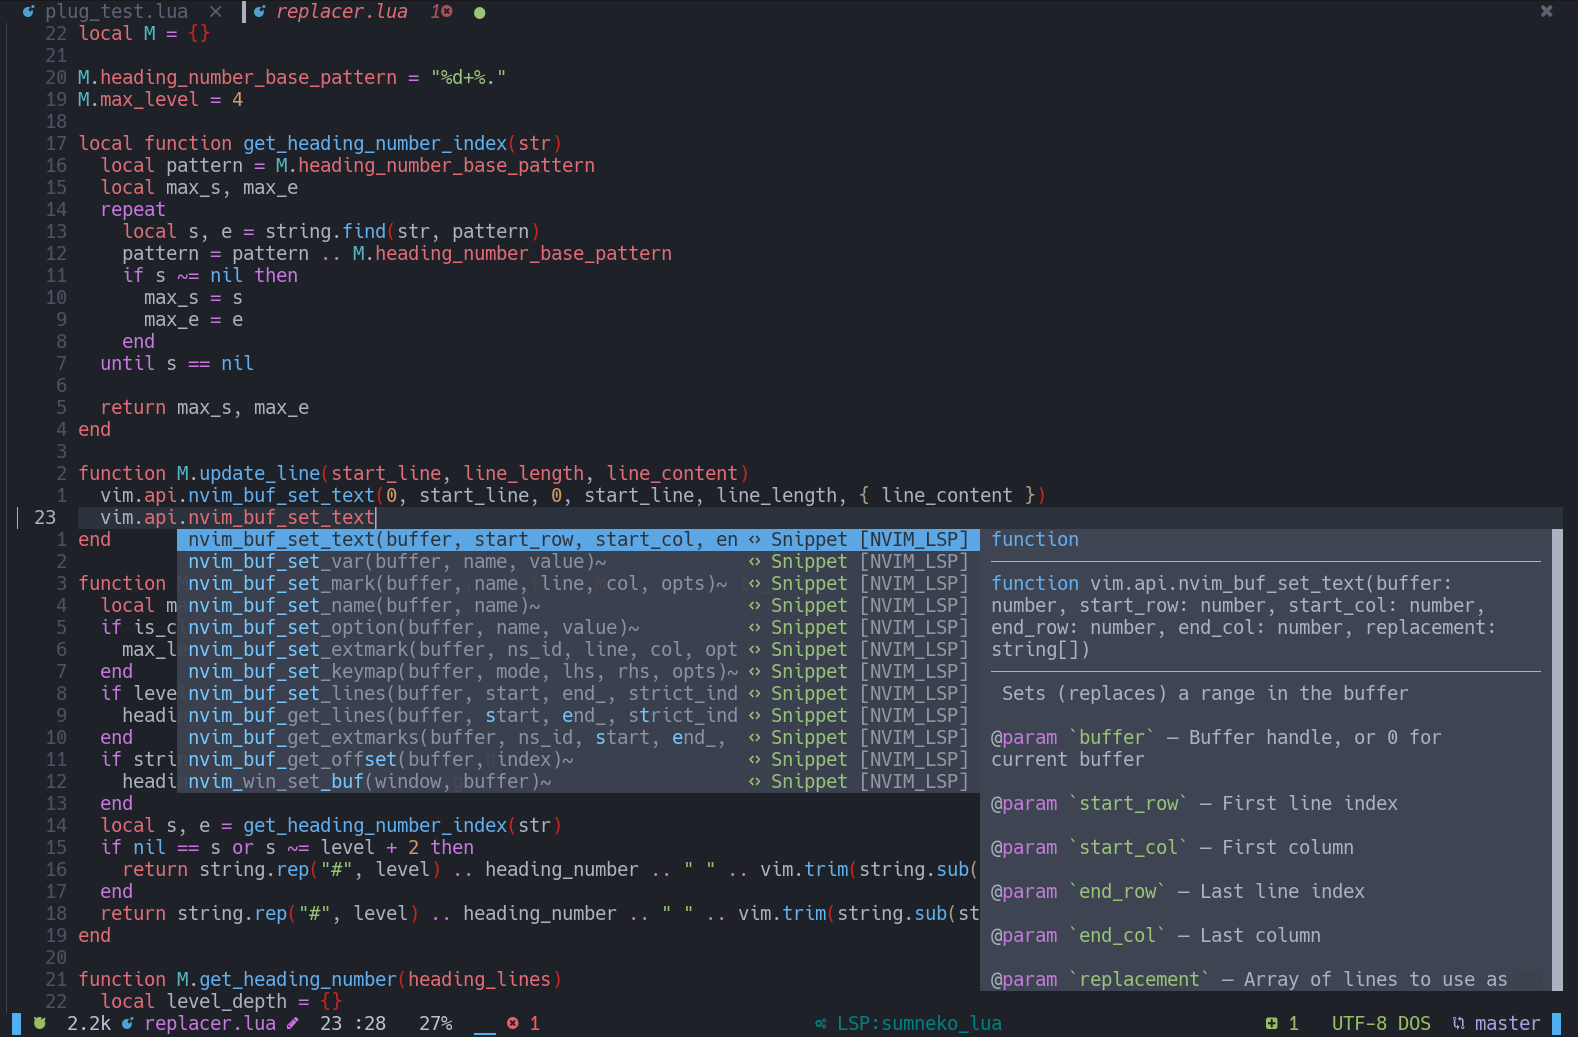Switch to the plug_test.lua tab
The width and height of the screenshot is (1578, 1037).
click(116, 11)
